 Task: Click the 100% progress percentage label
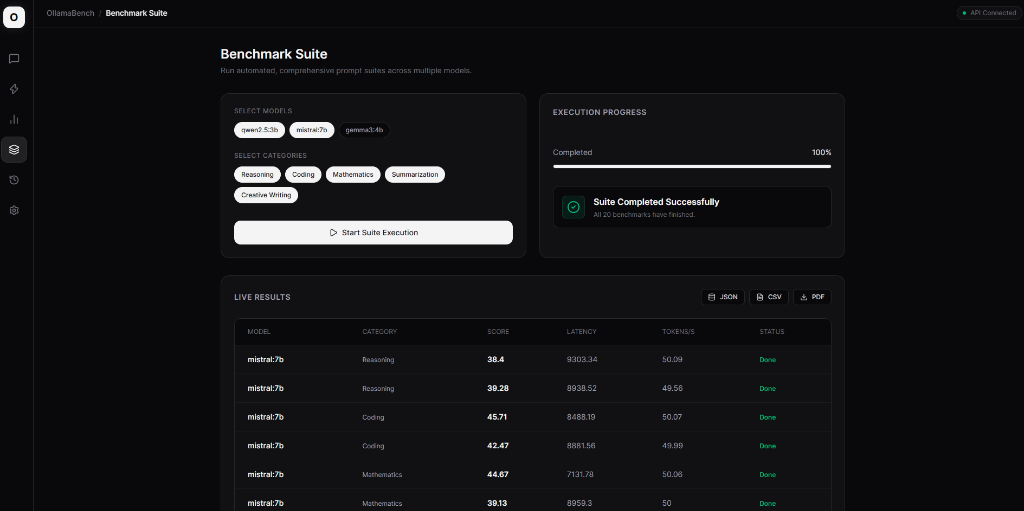[x=822, y=152]
